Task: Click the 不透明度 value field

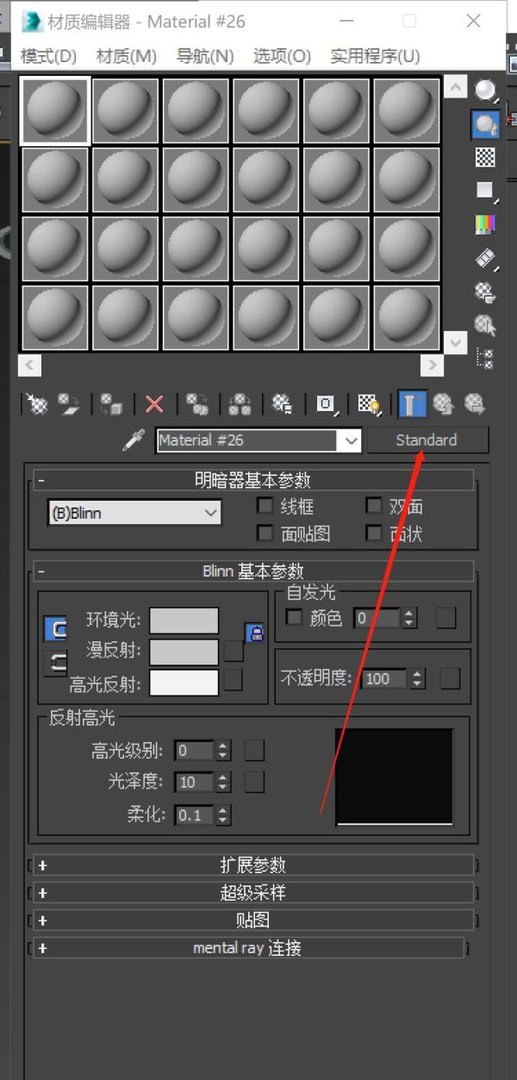Action: click(x=385, y=678)
